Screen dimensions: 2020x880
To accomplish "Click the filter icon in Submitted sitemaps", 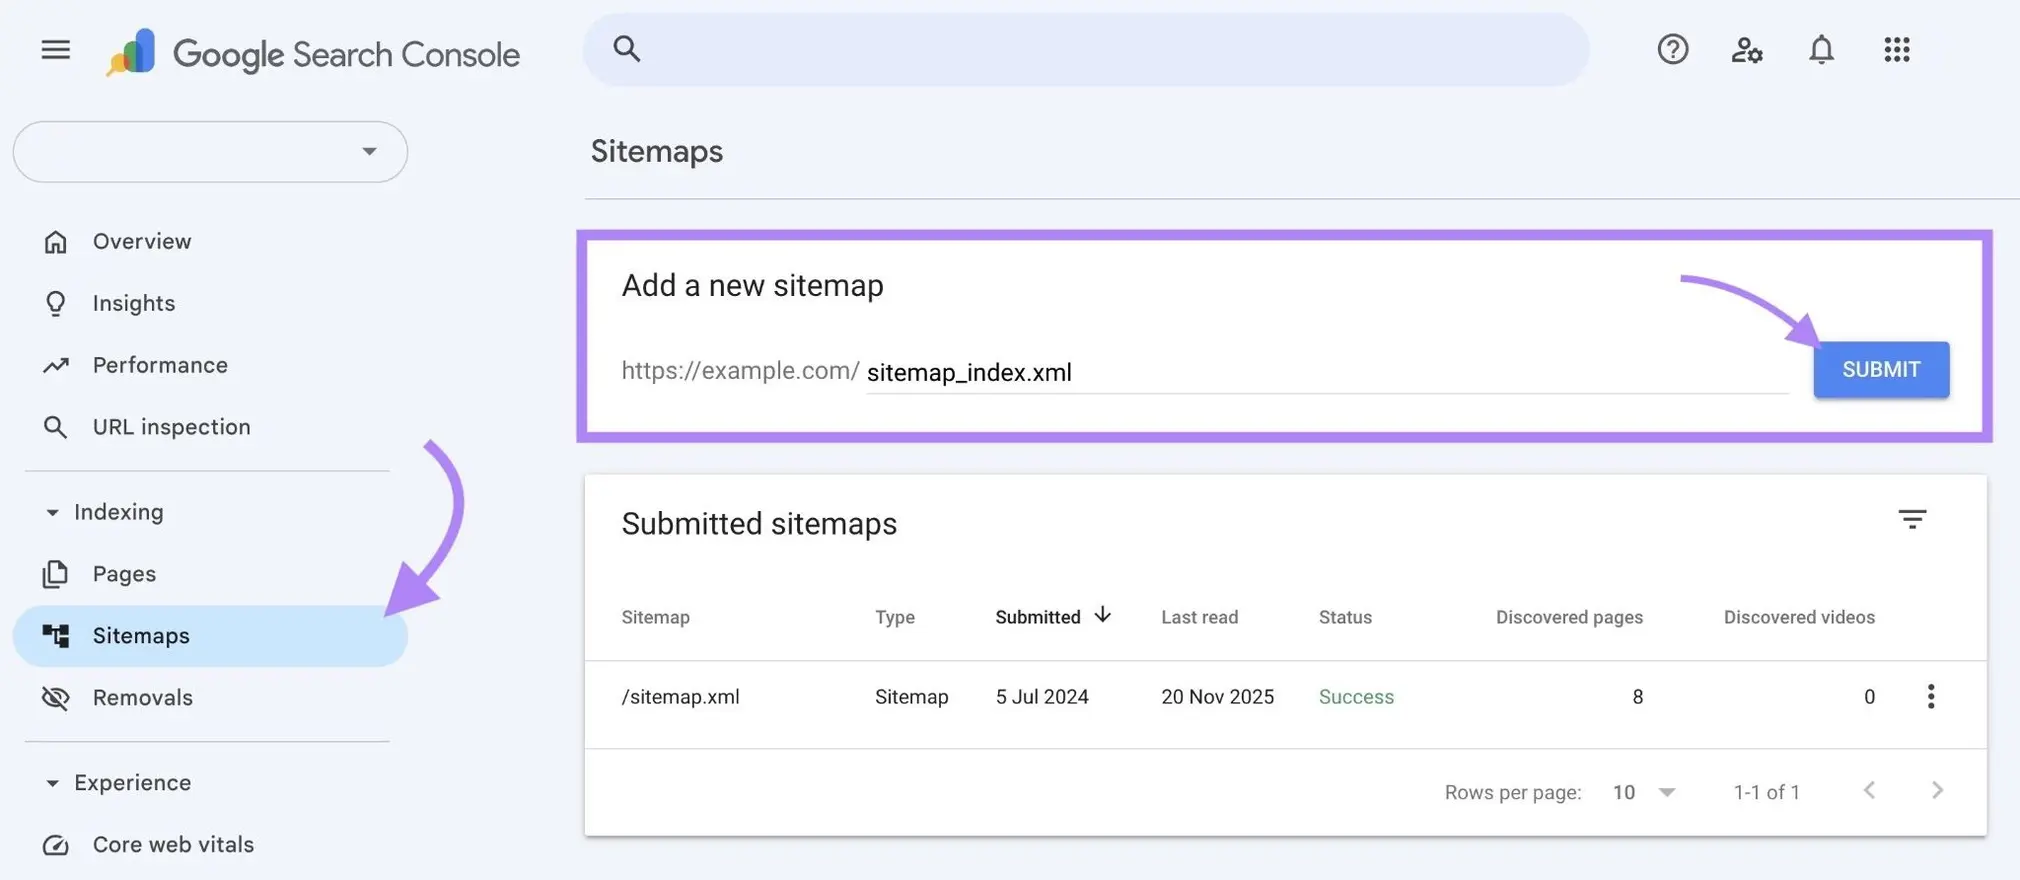I will coord(1911,519).
